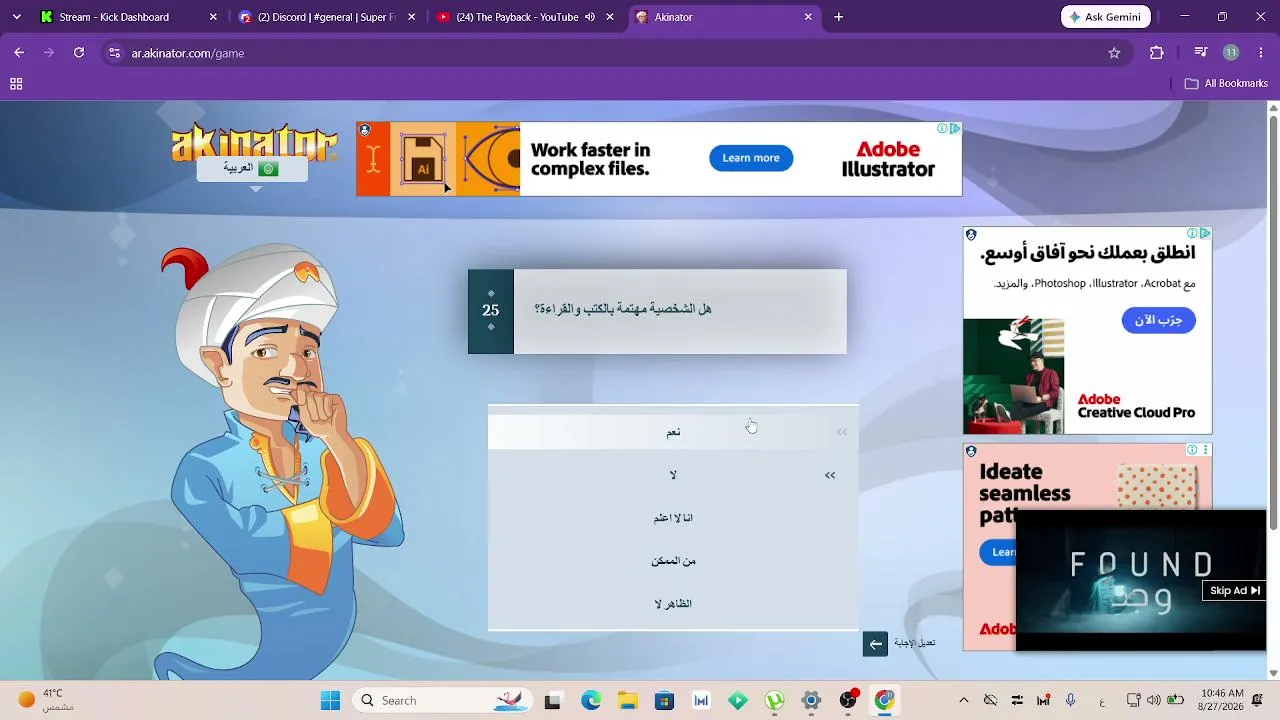The image size is (1280, 720).
Task: Switch to the Discord #general tab
Action: point(327,17)
